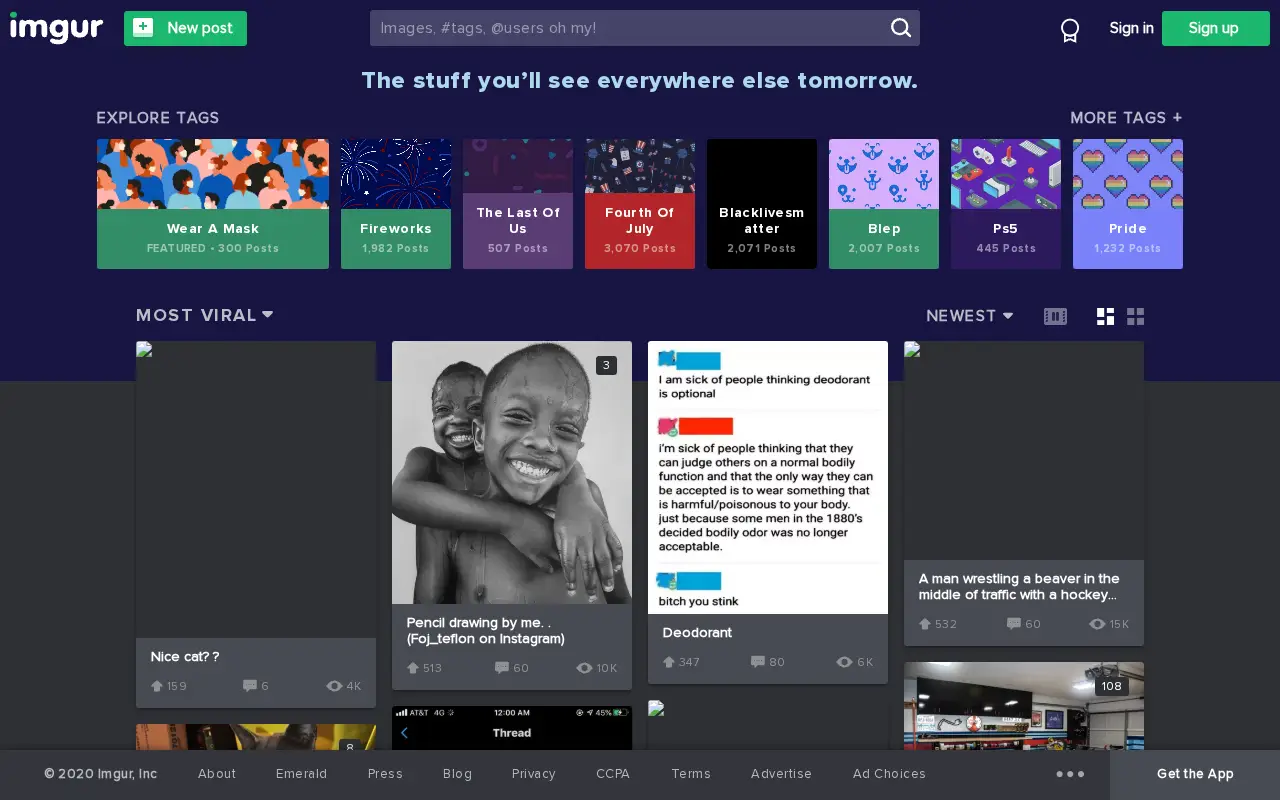
Task: Open the Pride tag card
Action: [x=1128, y=204]
